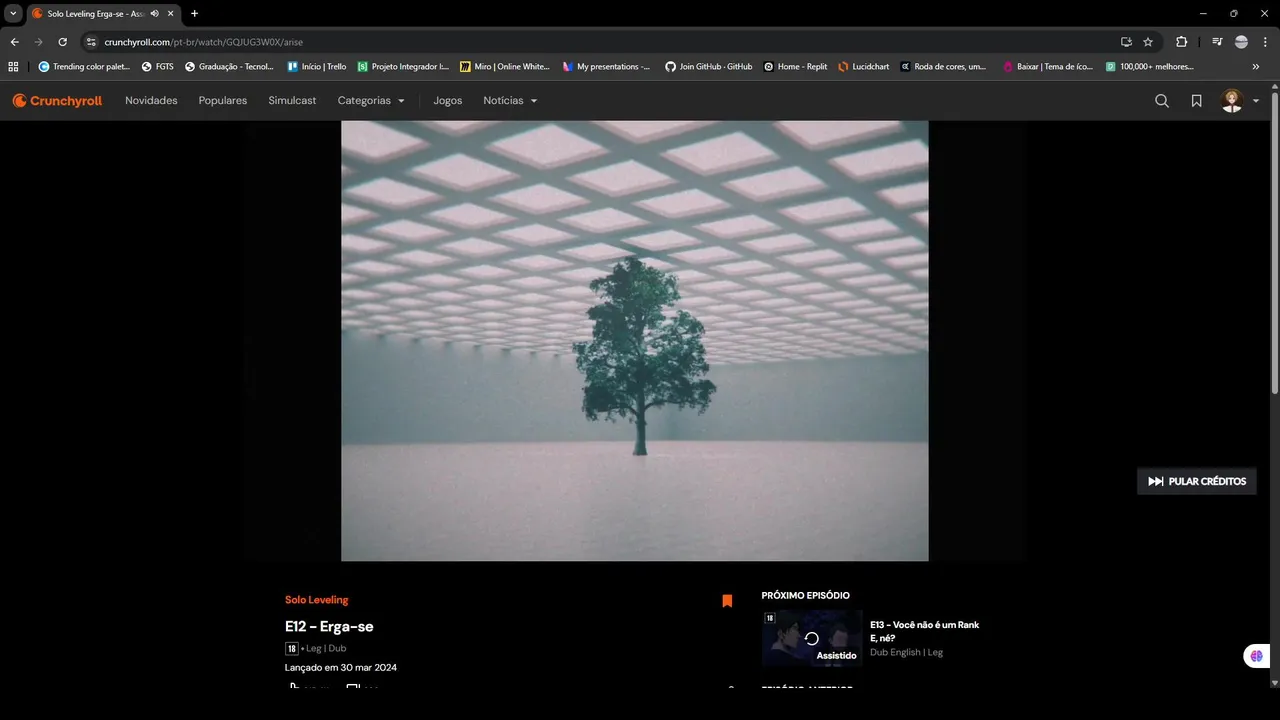The height and width of the screenshot is (720, 1280).
Task: Open Chrome three-dot menu
Action: pyautogui.click(x=1264, y=42)
